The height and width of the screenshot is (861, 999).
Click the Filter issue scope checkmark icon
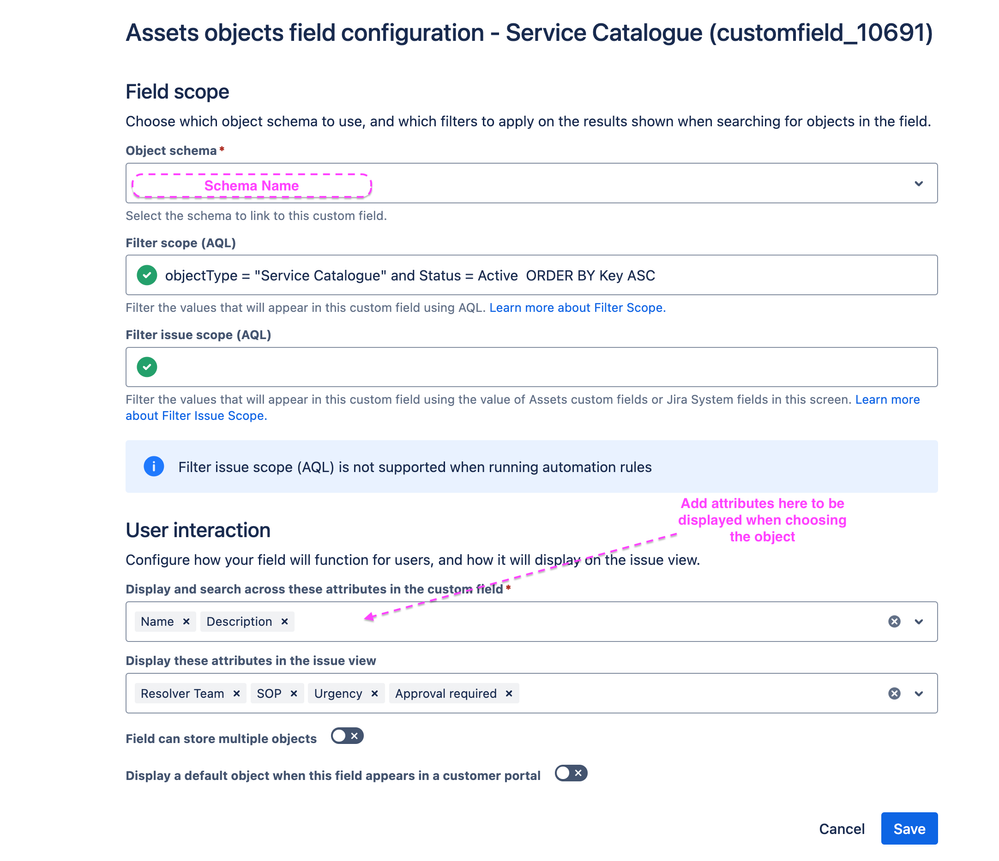click(147, 367)
